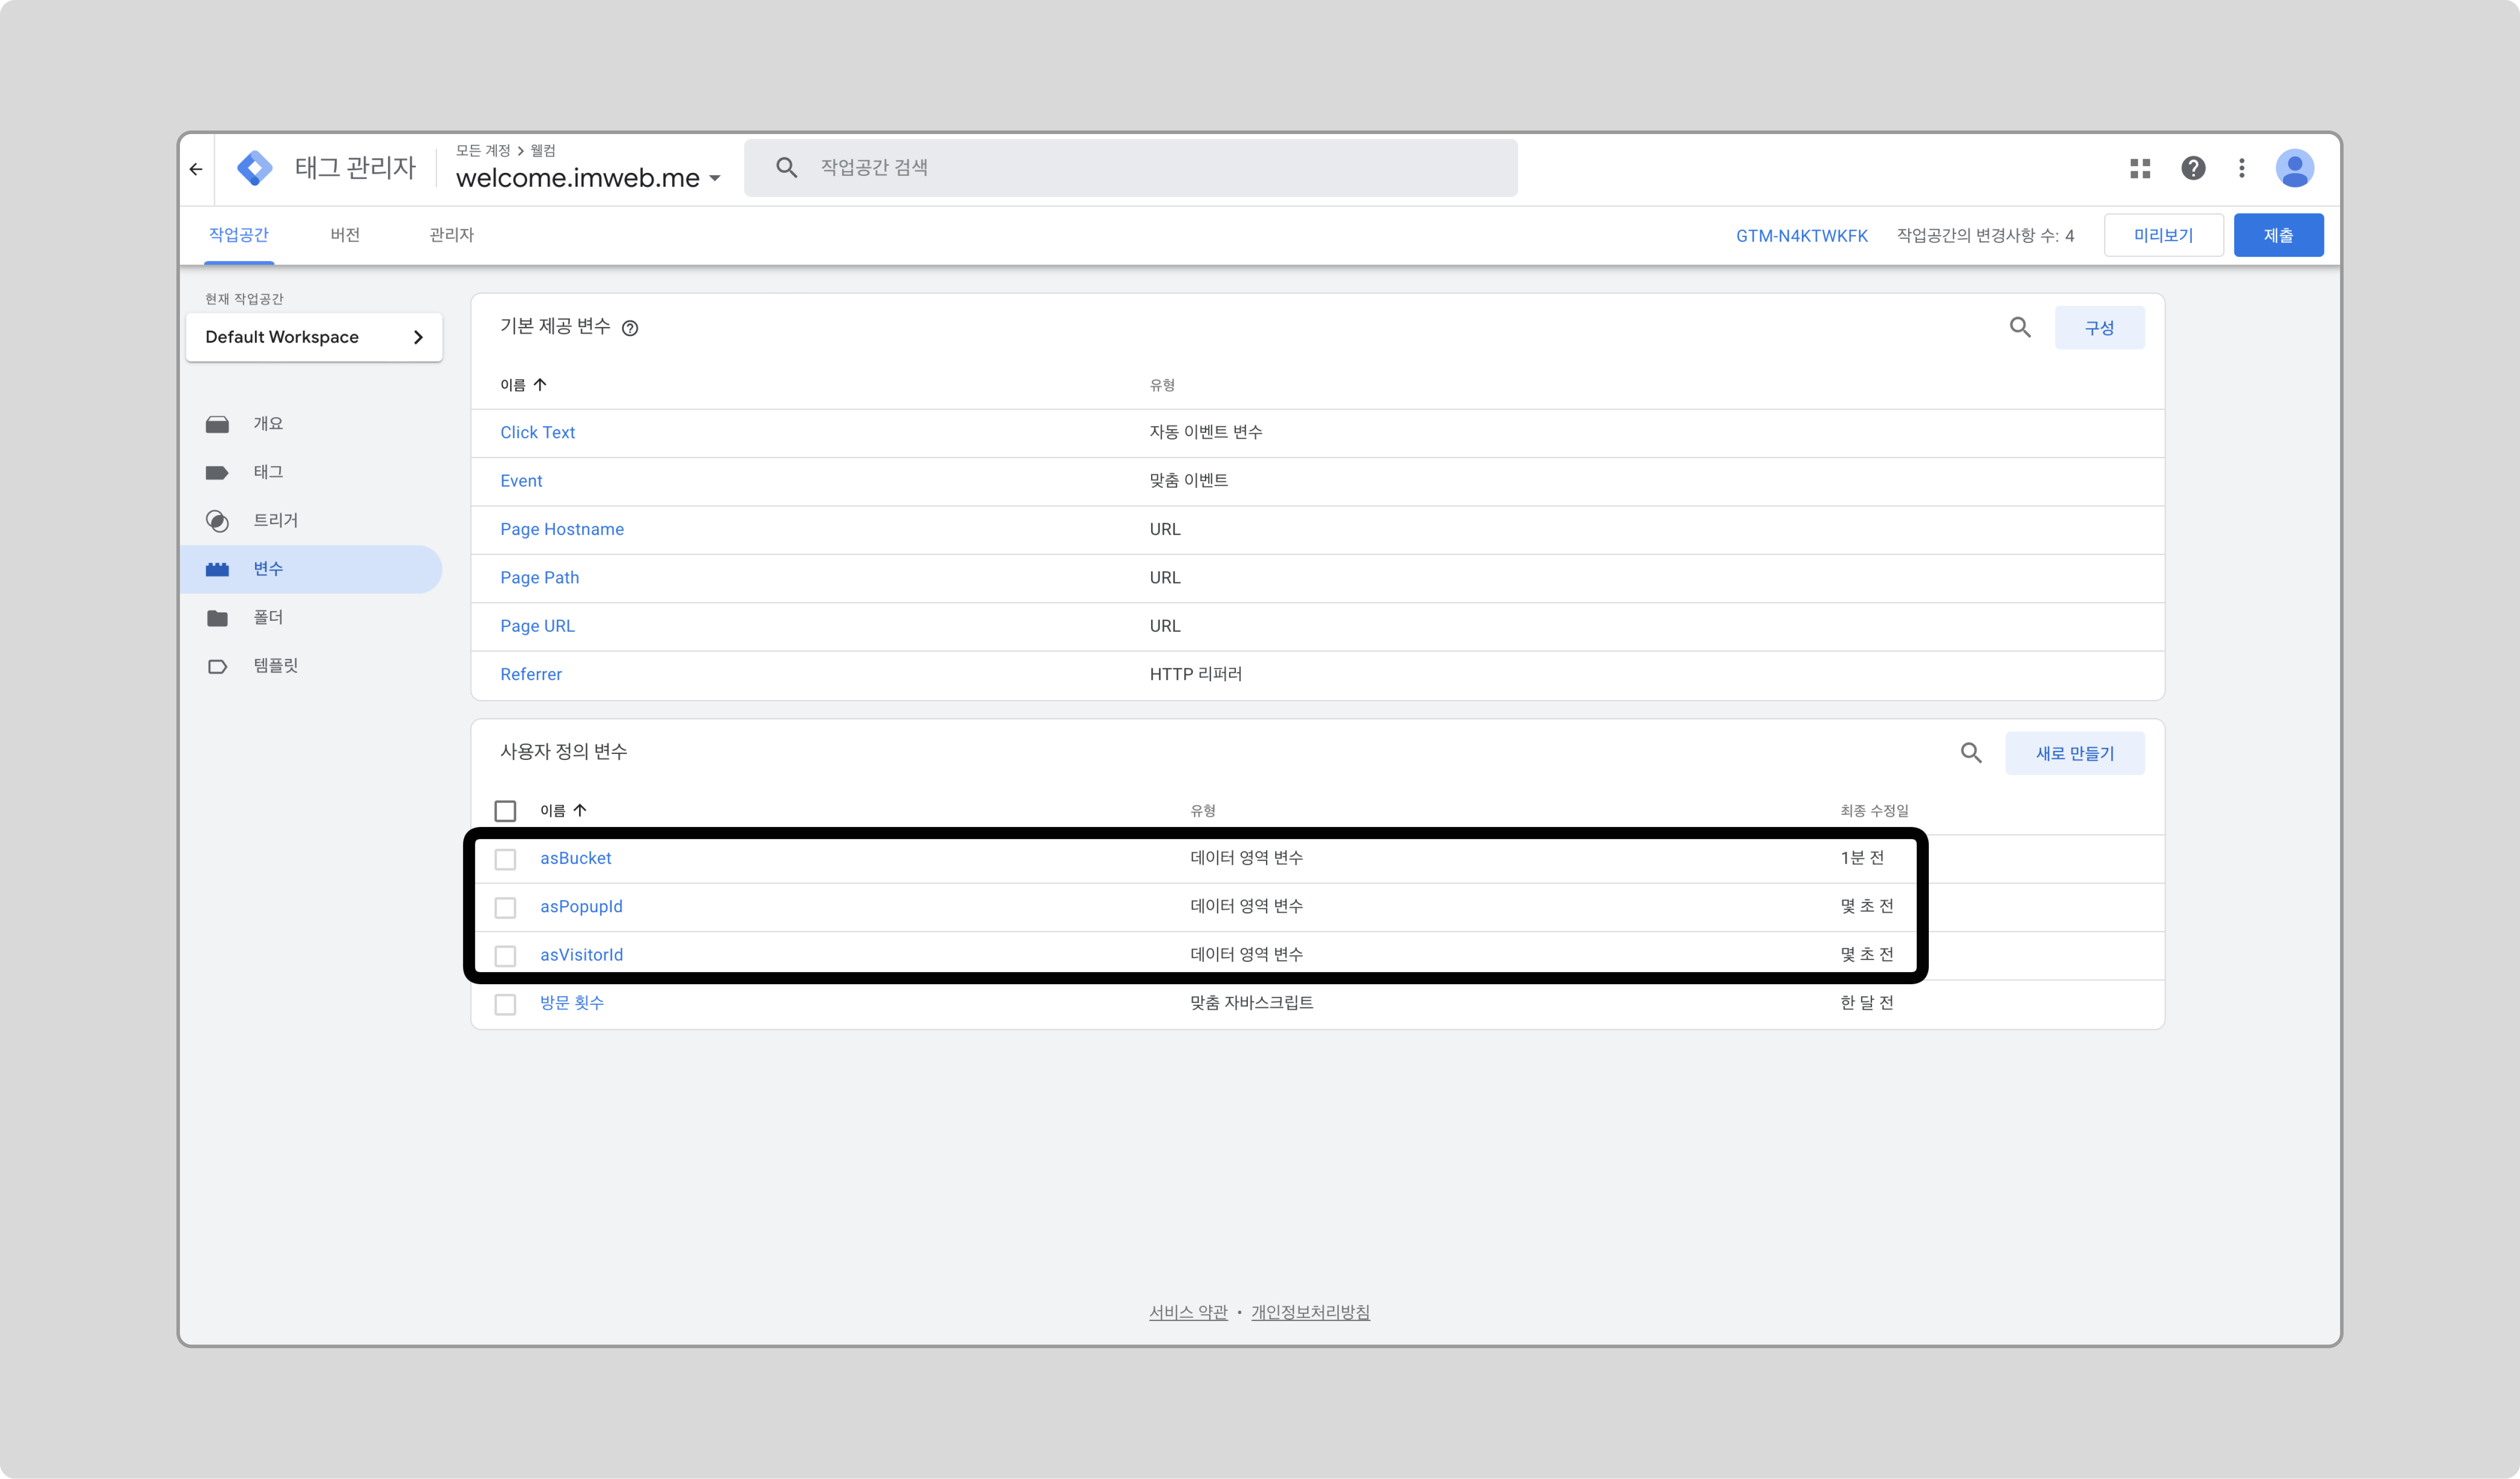Click the 미리보기 preview button
The image size is (2520, 1479).
click(x=2164, y=236)
